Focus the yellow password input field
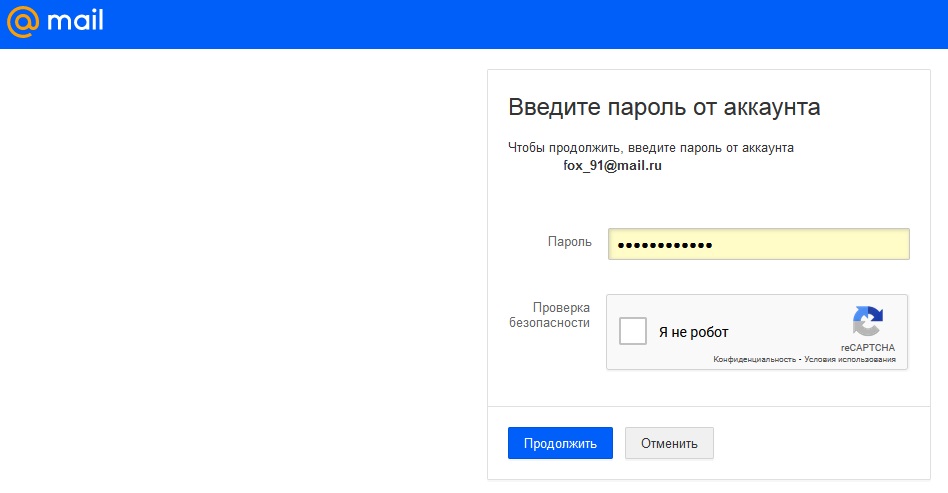948x493 pixels. 758,244
